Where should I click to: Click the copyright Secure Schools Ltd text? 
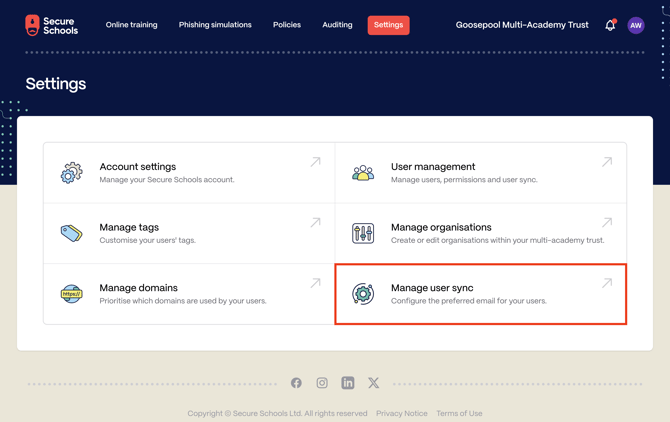[x=277, y=413]
